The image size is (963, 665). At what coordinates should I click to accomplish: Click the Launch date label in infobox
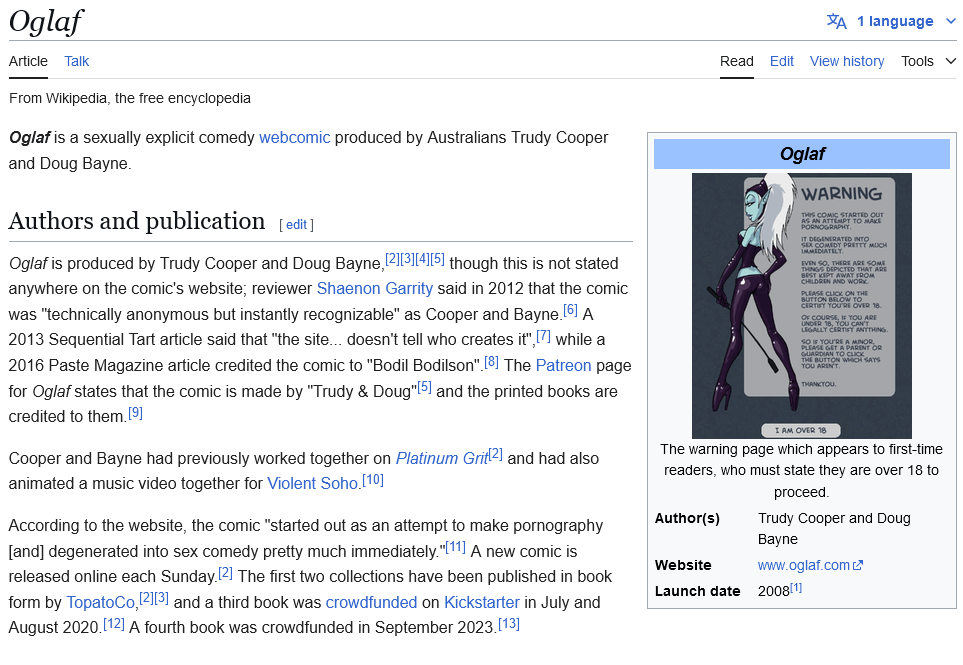pos(697,591)
